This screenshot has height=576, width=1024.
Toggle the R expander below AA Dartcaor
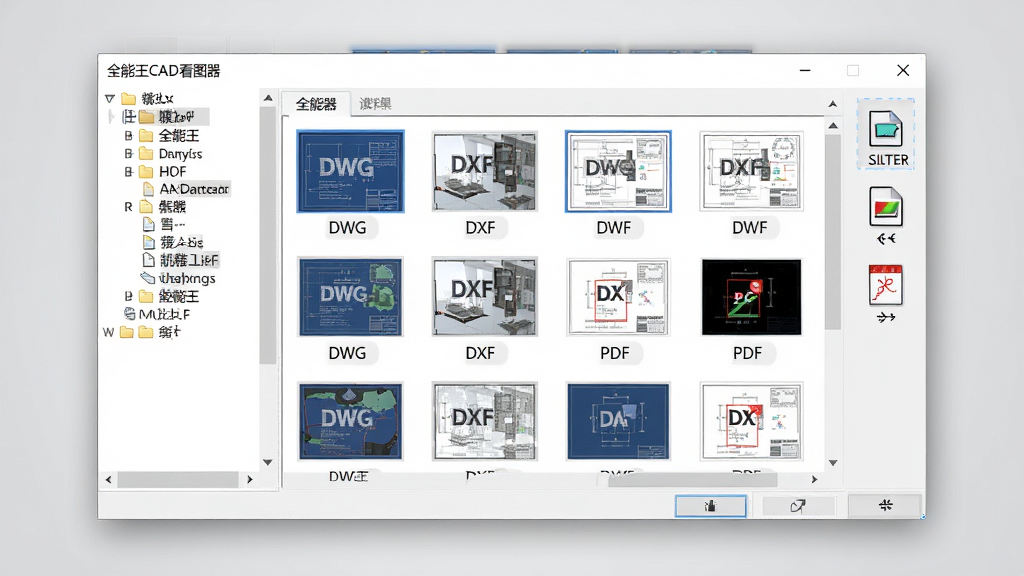129,207
